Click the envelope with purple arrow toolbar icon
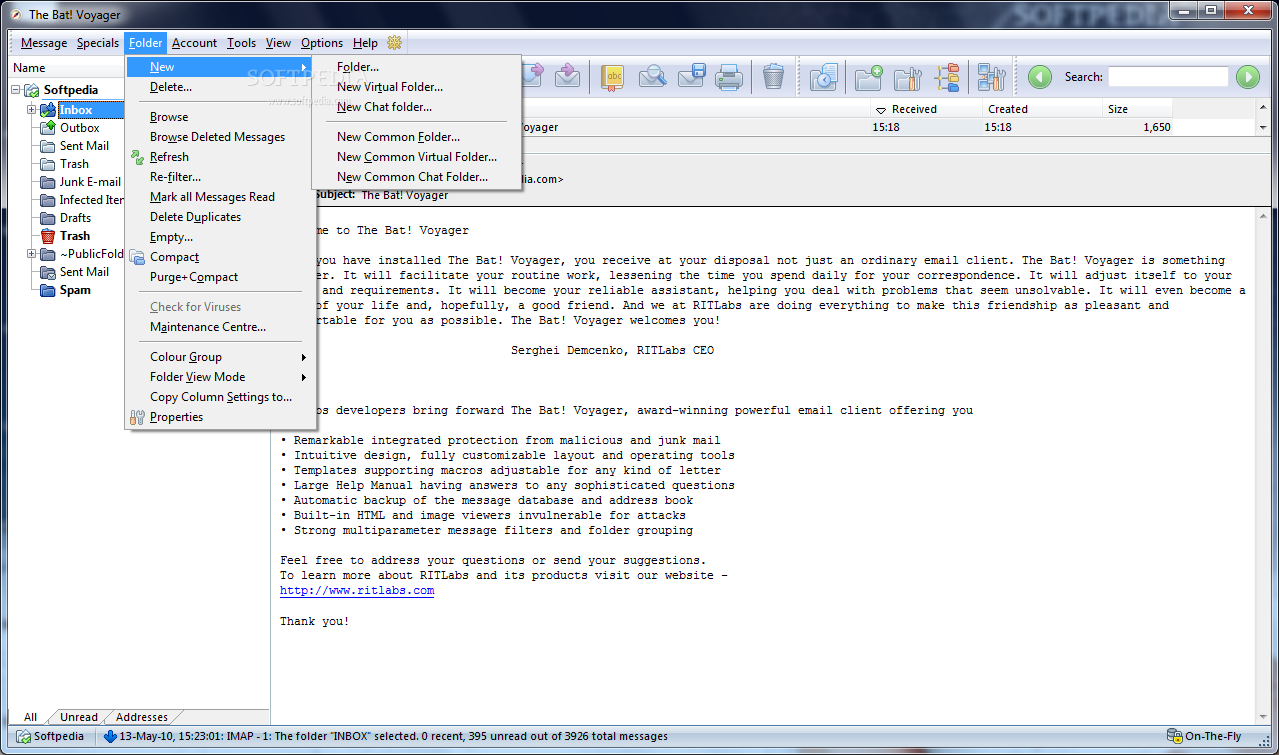This screenshot has width=1279, height=755. (x=568, y=76)
